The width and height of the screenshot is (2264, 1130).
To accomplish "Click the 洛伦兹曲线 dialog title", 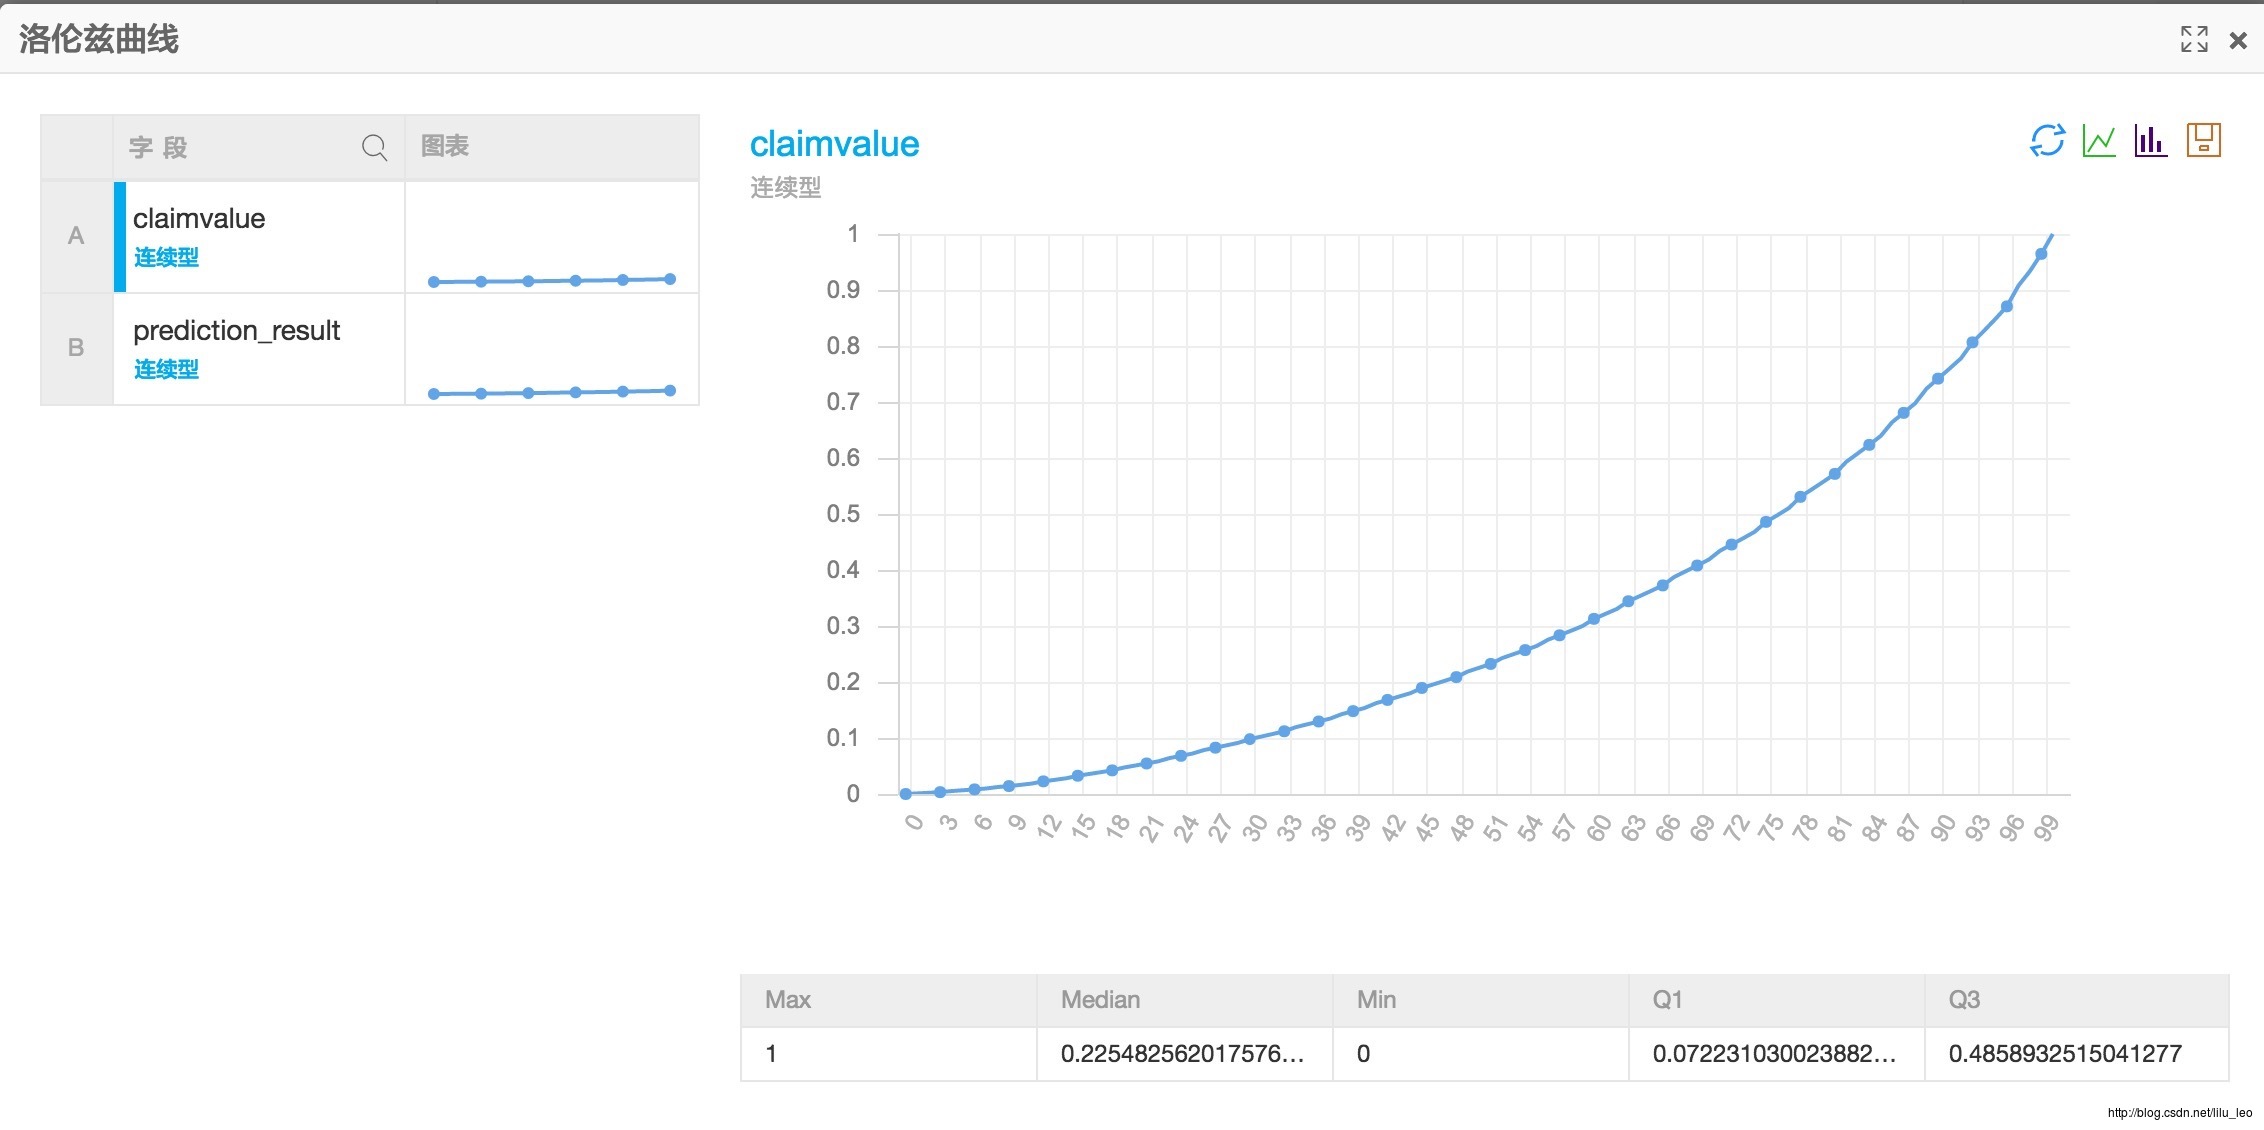I will coord(98,39).
